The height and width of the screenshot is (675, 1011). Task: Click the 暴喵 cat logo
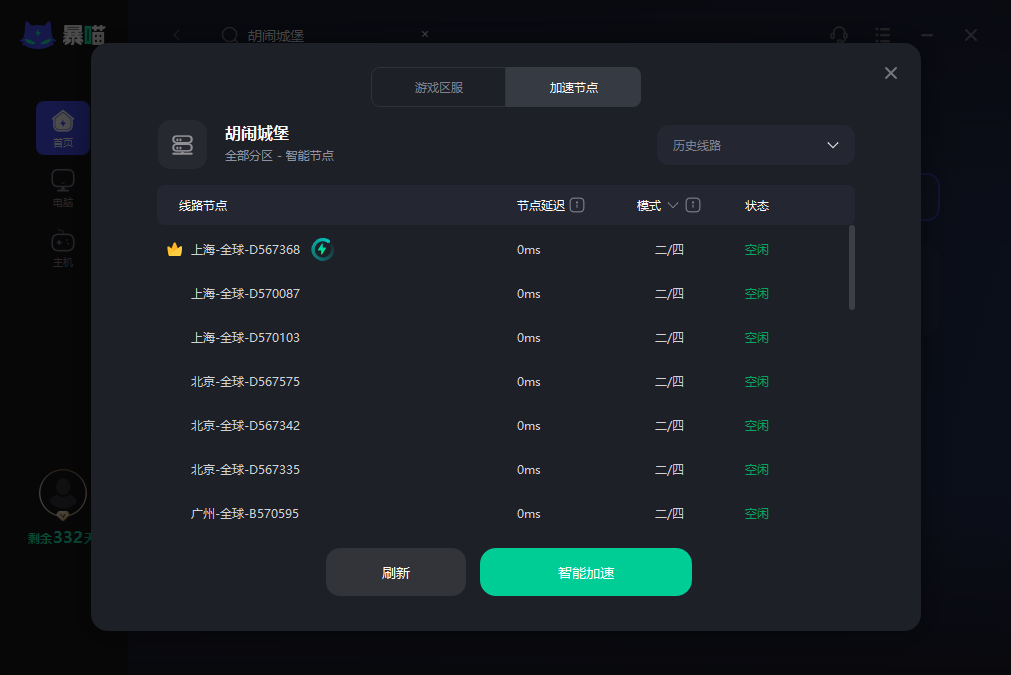coord(37,35)
